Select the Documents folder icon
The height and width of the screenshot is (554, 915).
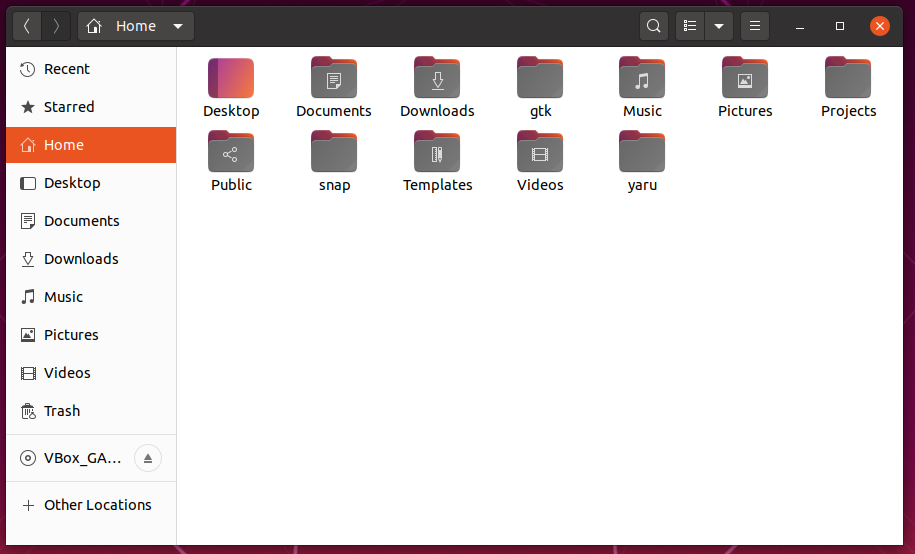[x=334, y=78]
